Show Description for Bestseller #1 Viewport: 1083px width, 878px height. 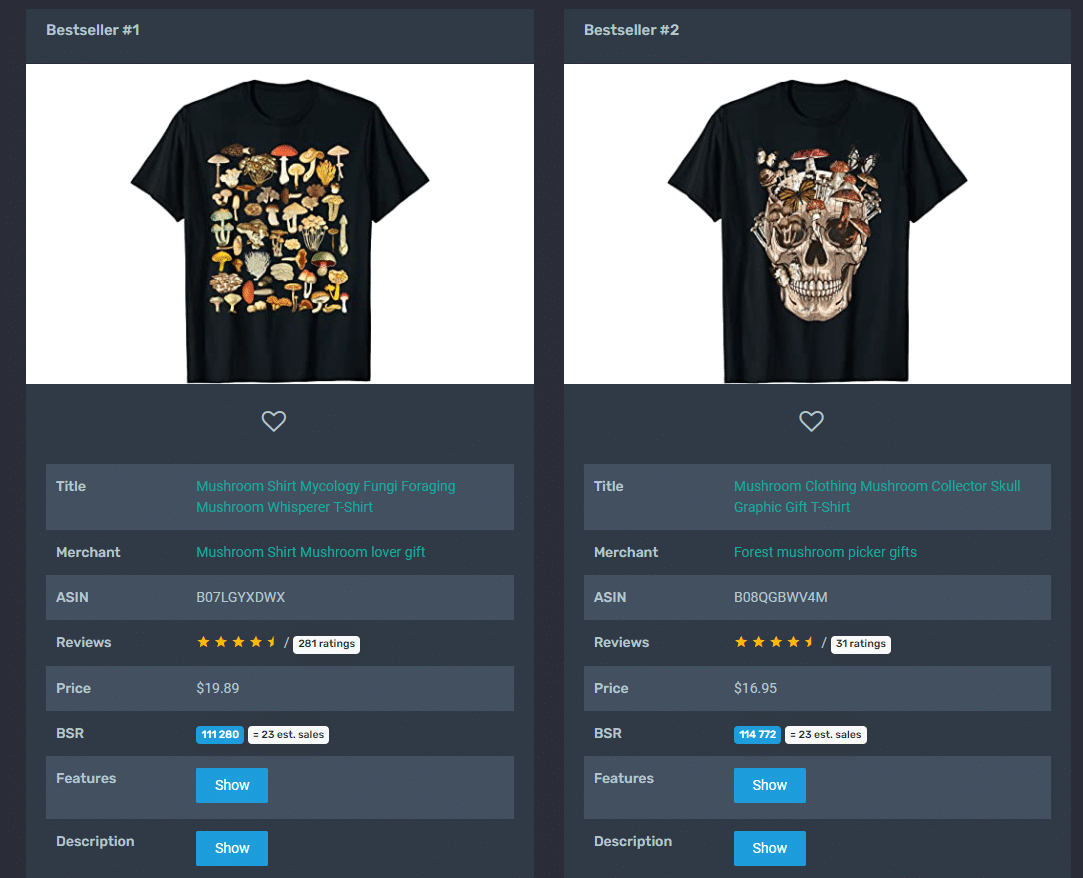click(x=232, y=848)
